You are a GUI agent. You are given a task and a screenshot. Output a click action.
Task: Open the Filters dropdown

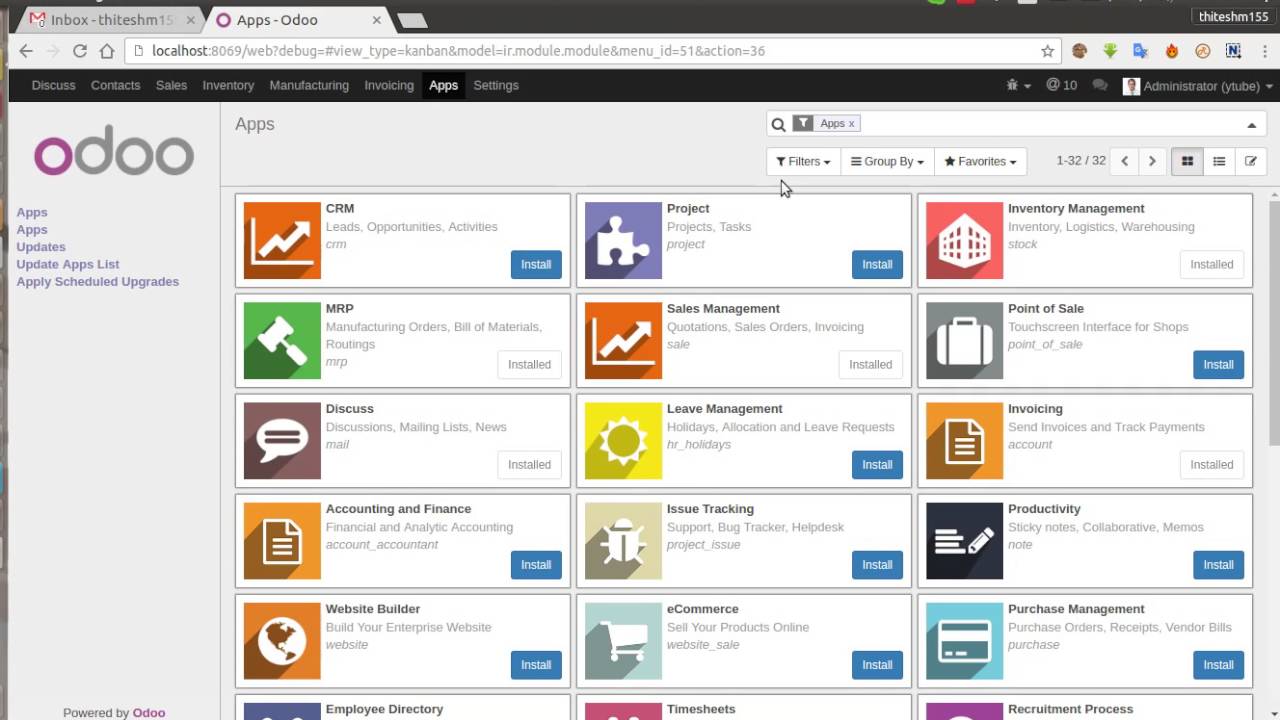click(x=804, y=161)
